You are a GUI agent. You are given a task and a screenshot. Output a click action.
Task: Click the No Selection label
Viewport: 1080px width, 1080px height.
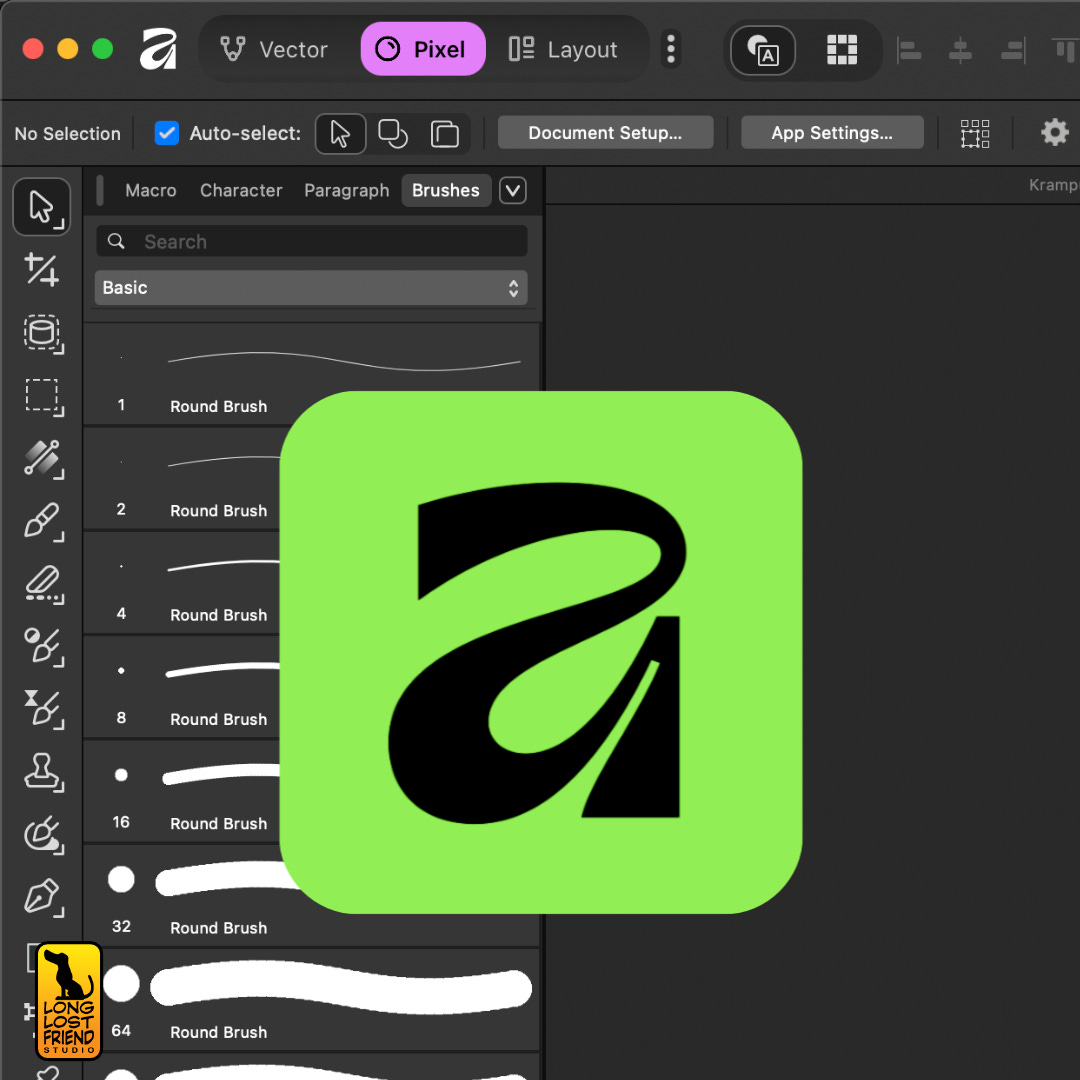[68, 134]
